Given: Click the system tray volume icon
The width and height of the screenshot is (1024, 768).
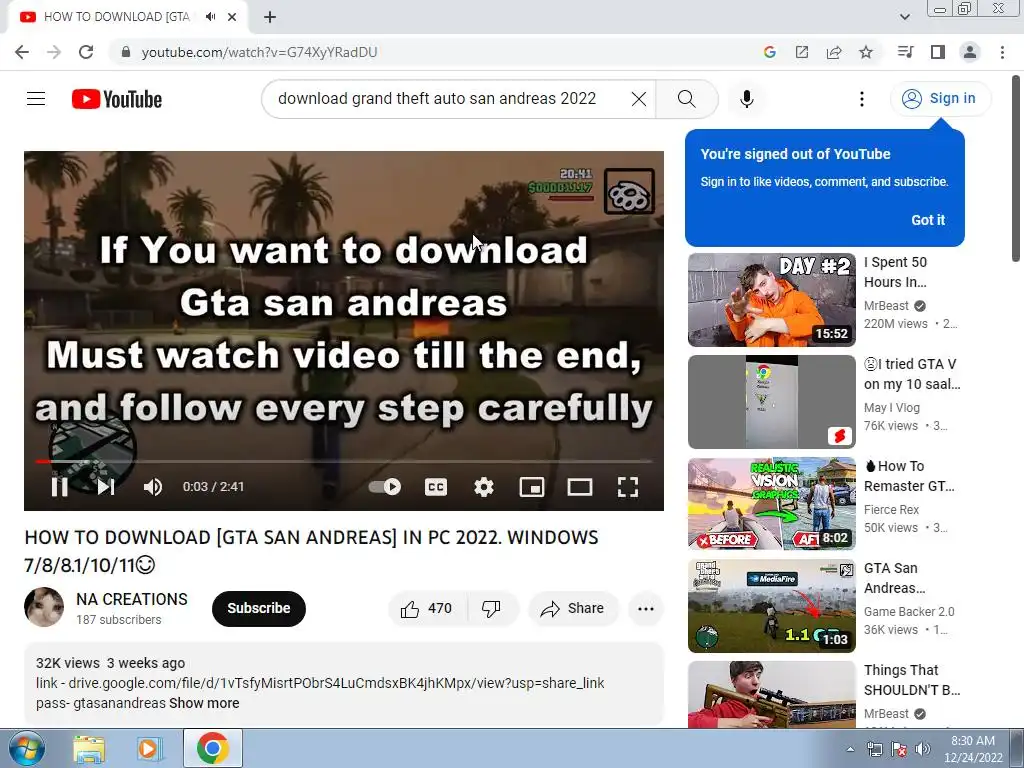Looking at the screenshot, I should [x=923, y=749].
